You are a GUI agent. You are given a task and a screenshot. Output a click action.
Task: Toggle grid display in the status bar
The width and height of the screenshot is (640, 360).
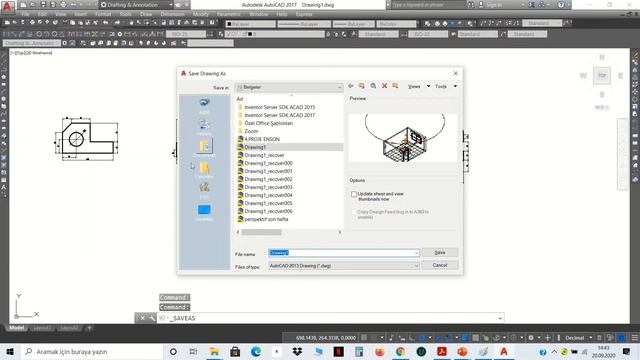pyautogui.click(x=364, y=338)
